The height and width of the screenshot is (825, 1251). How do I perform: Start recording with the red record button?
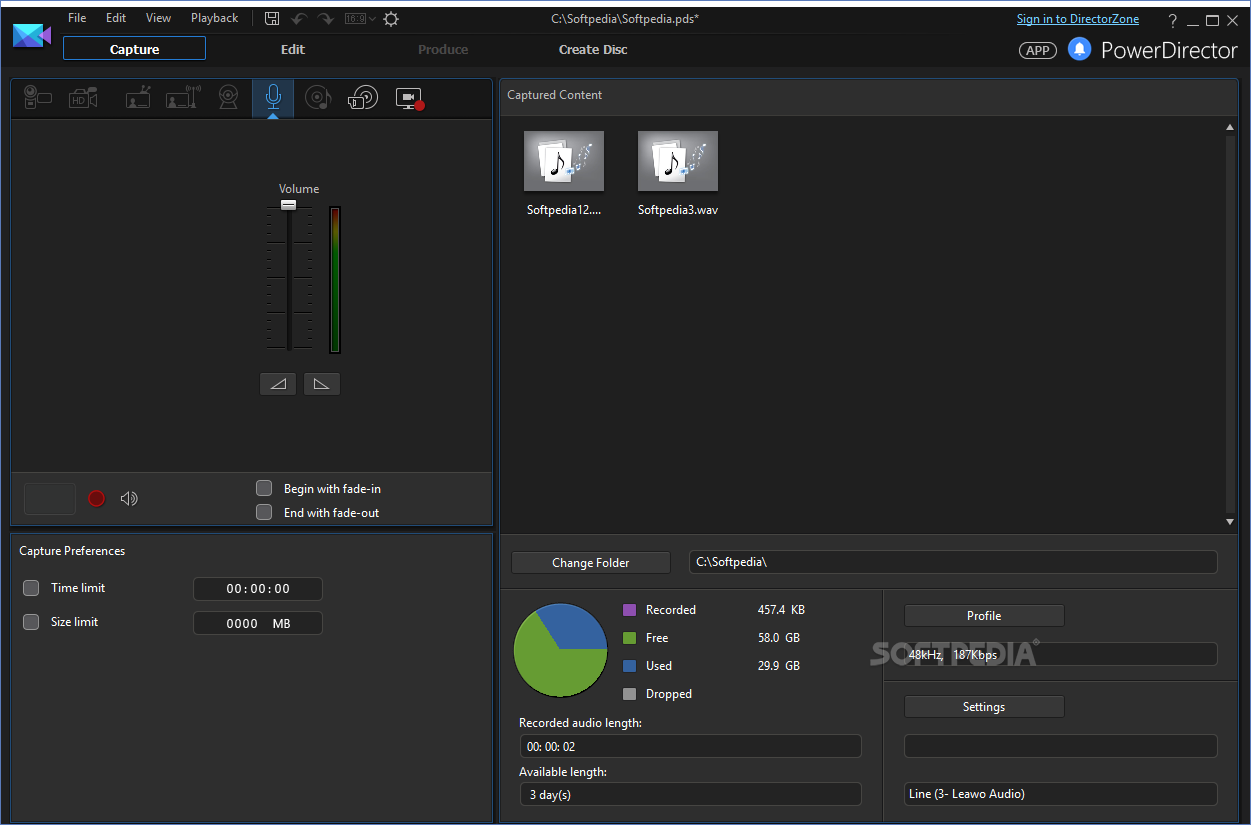[x=96, y=498]
